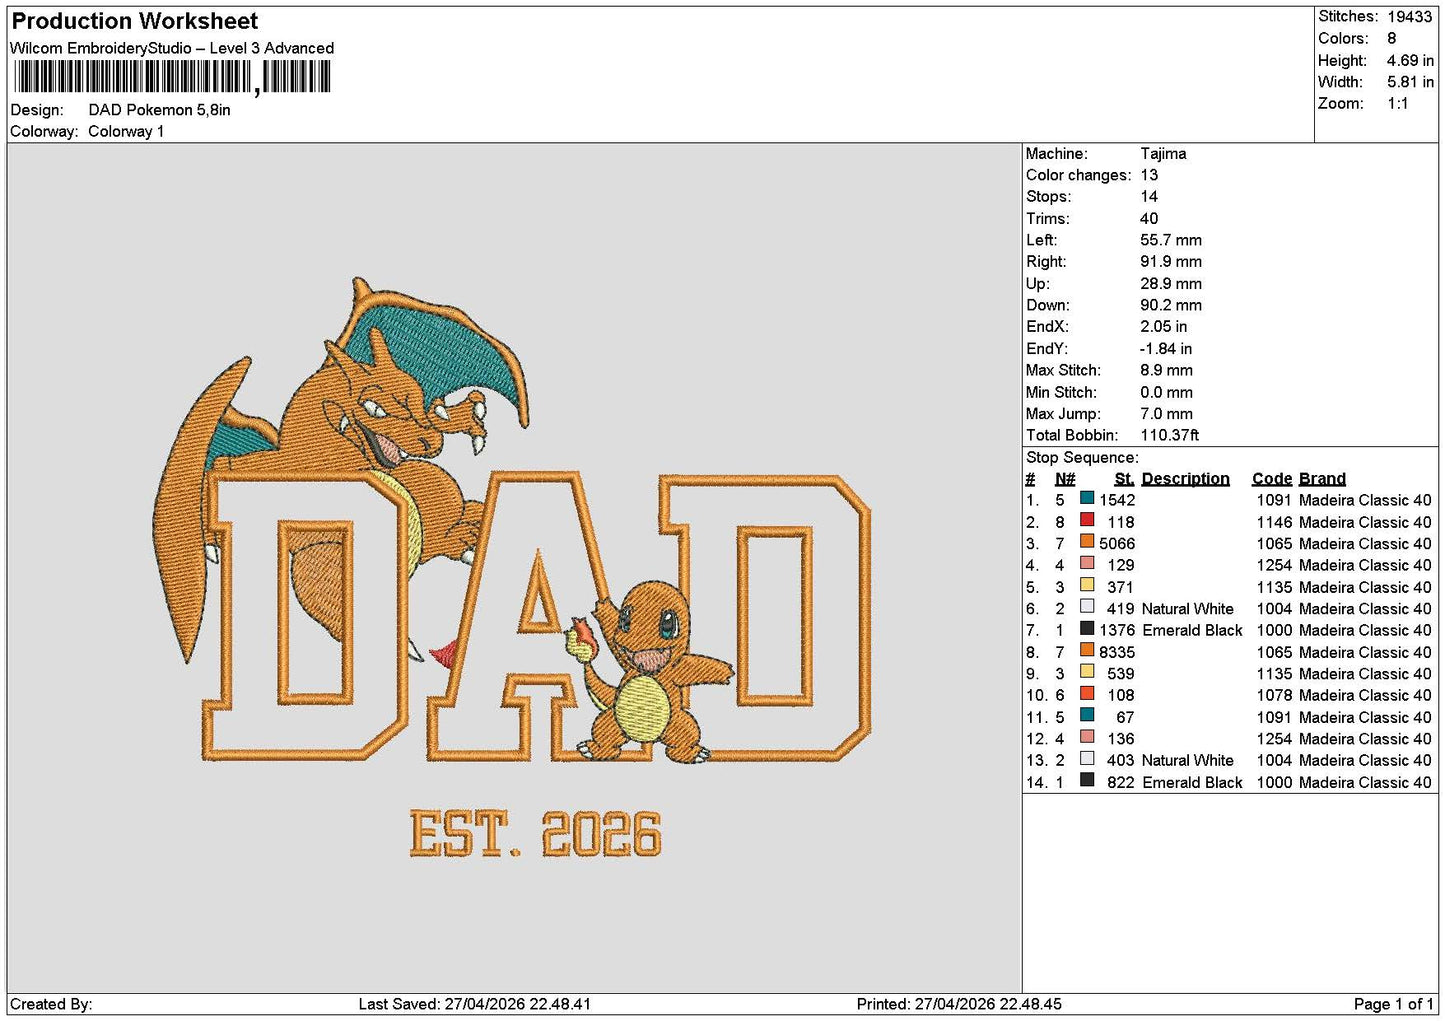Click the EndY value '-1.84 in'
1445x1021 pixels.
click(x=1166, y=349)
